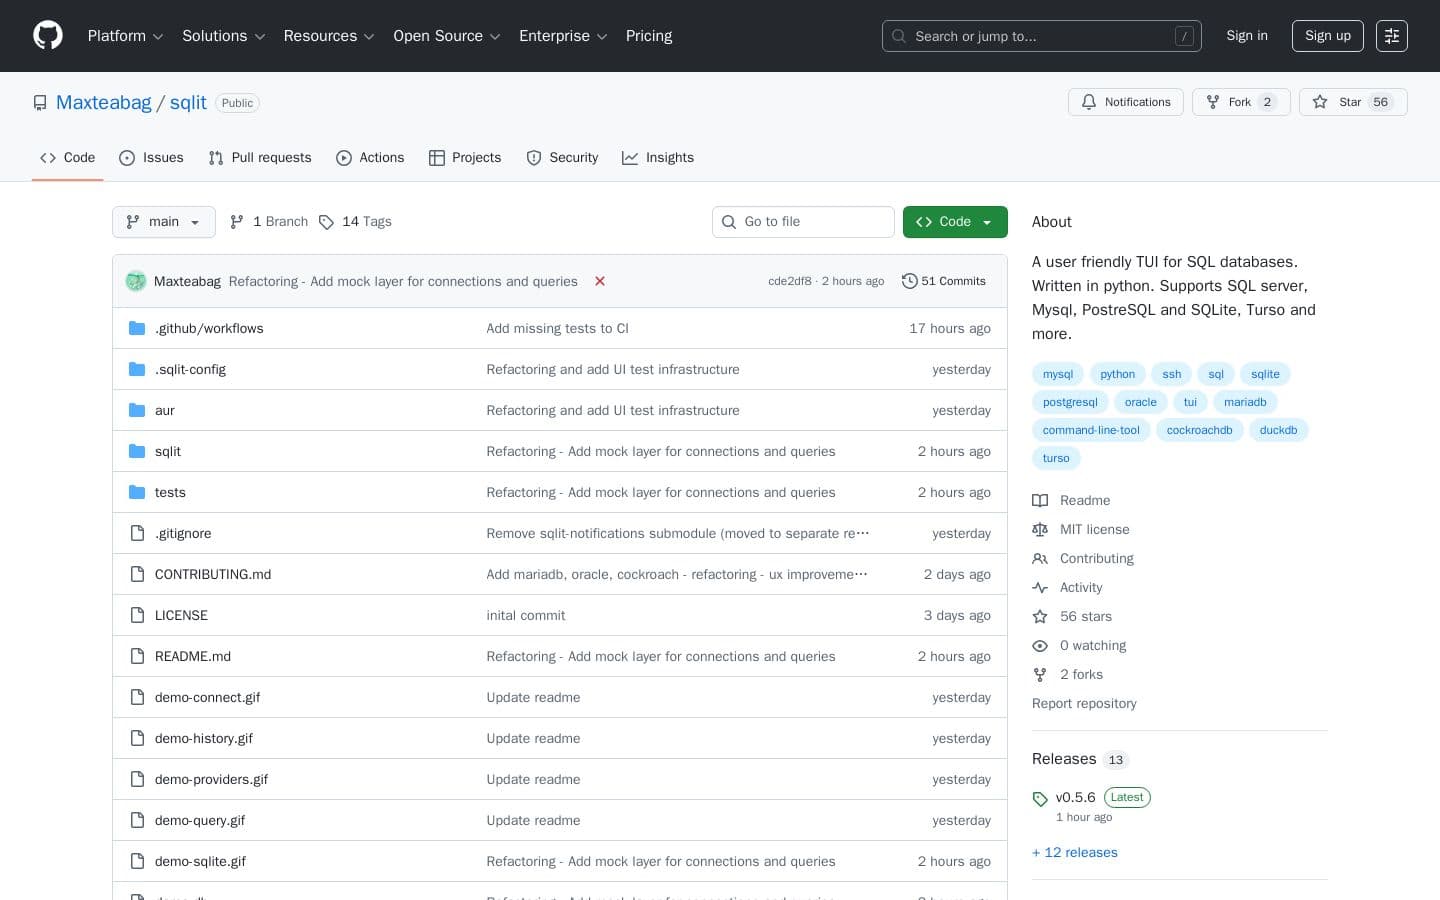1440x900 pixels.
Task: Open the command palette icon next to Sign up
Action: coord(1392,36)
